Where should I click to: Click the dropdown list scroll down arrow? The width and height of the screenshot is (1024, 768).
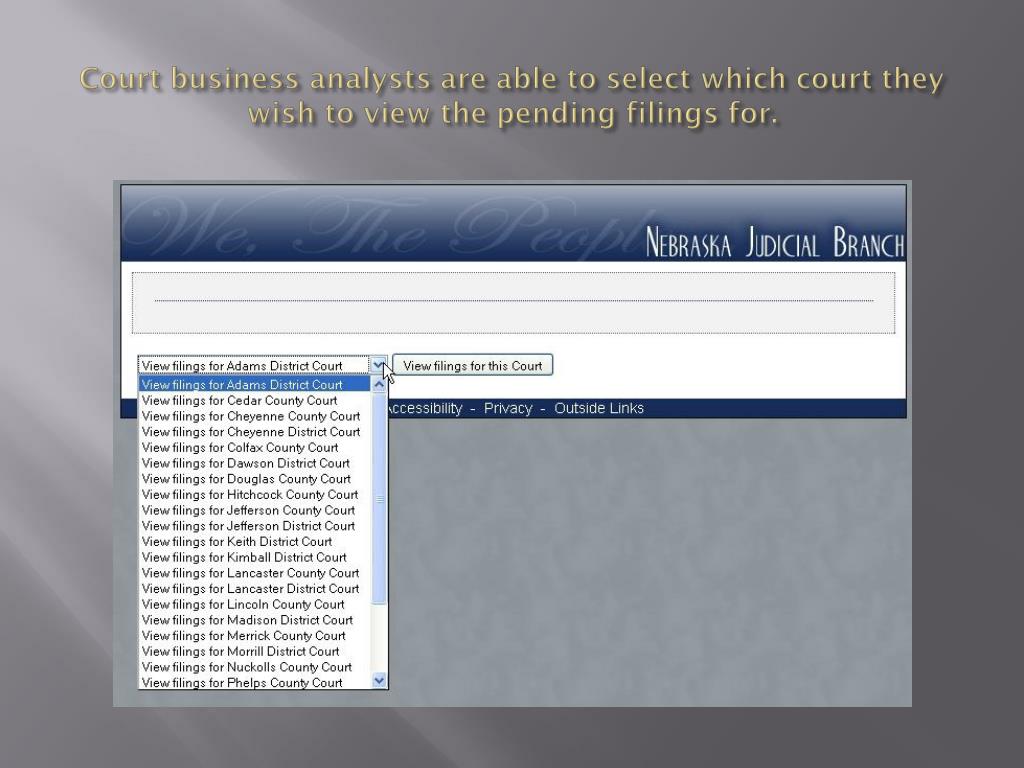379,680
